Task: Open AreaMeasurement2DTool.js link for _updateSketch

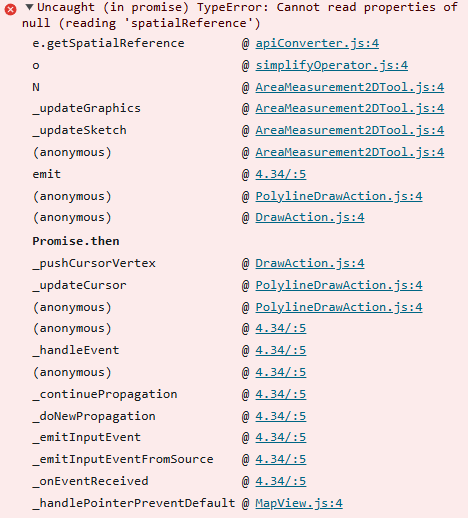Action: click(x=350, y=130)
